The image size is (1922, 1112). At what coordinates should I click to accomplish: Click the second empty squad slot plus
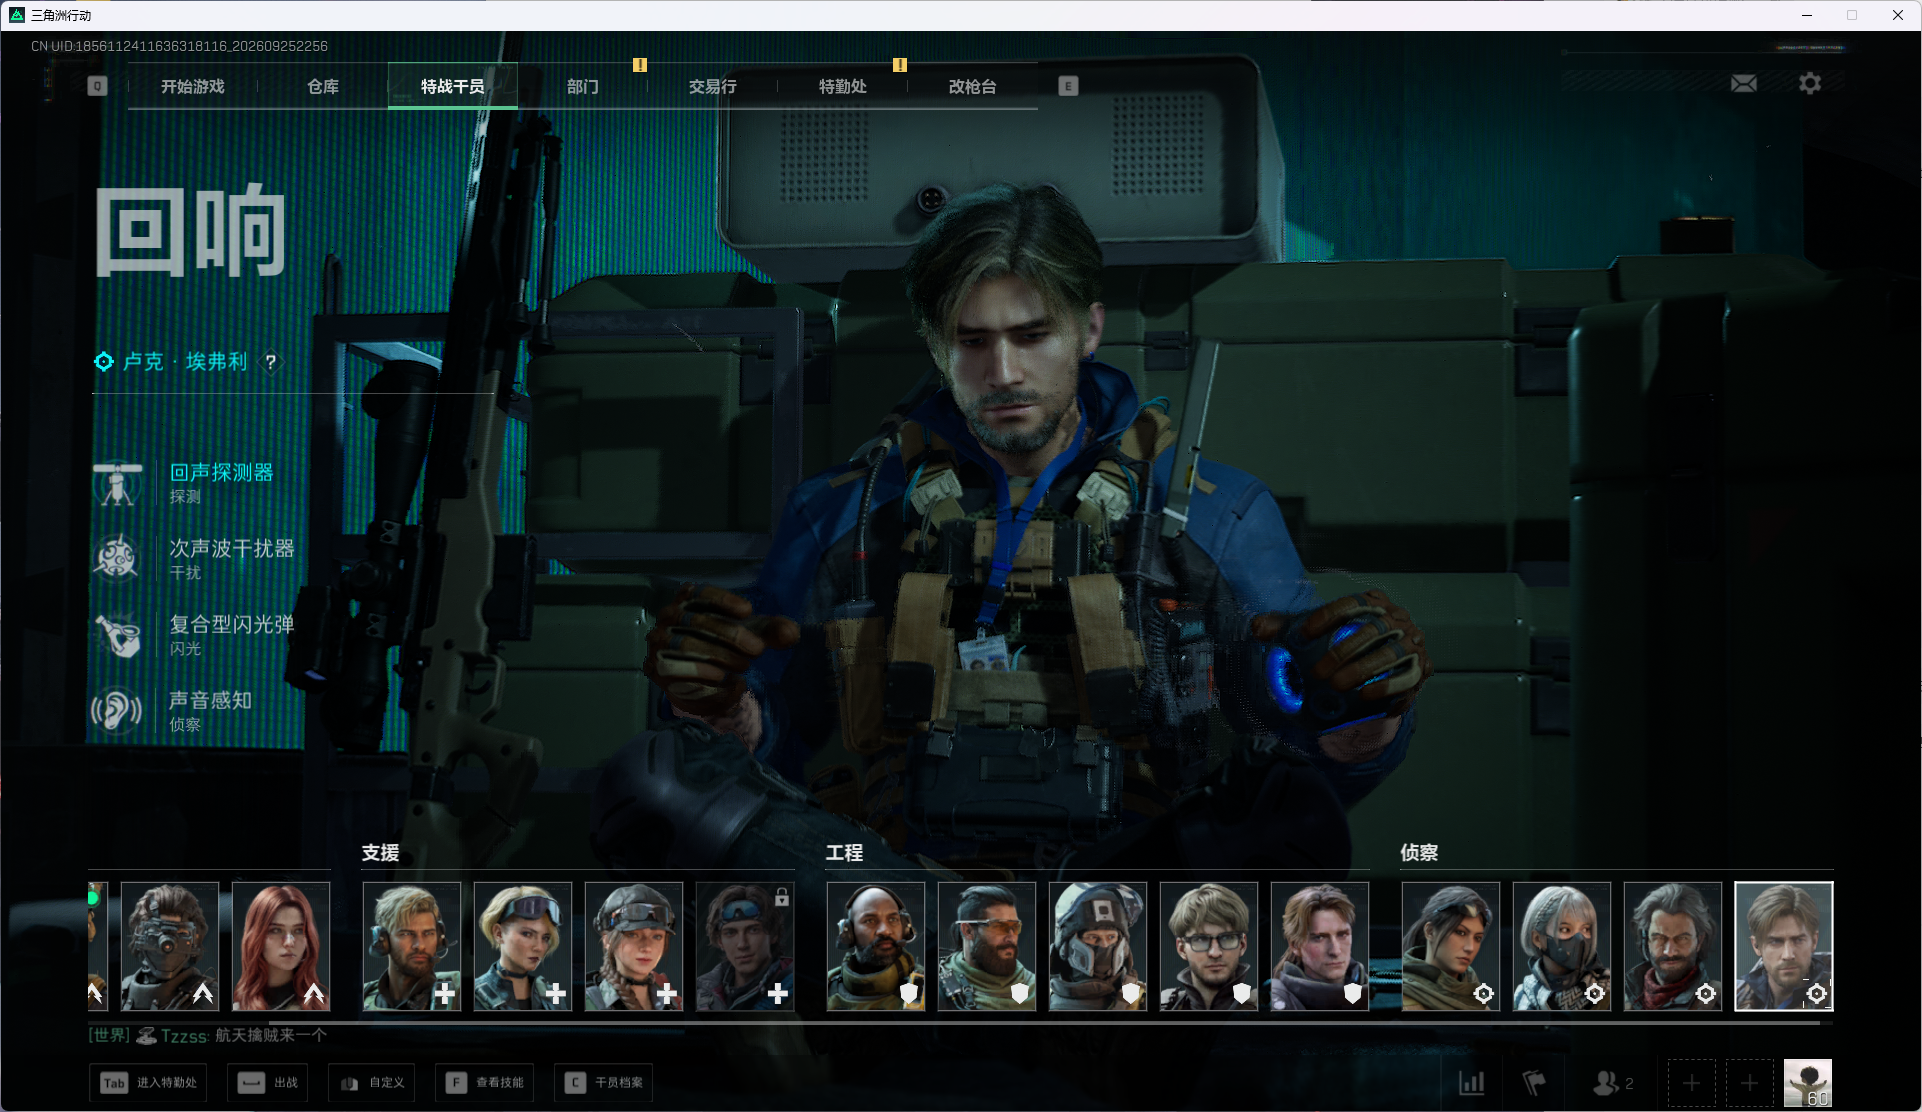[1749, 1083]
